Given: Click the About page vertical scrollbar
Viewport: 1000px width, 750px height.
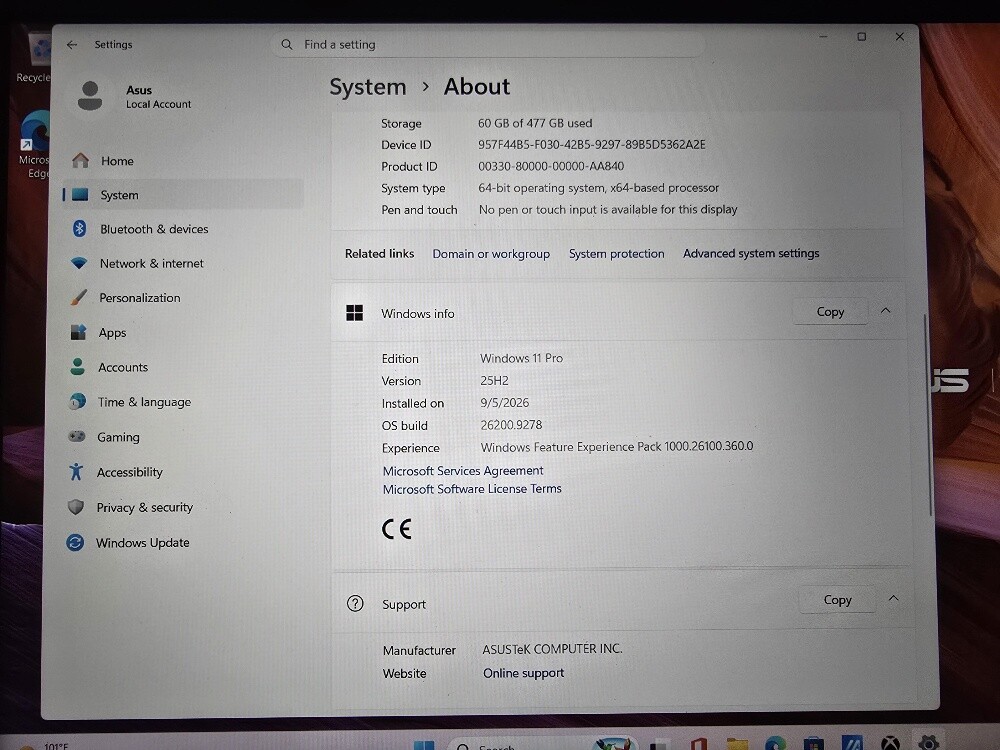Looking at the screenshot, I should pos(929,415).
